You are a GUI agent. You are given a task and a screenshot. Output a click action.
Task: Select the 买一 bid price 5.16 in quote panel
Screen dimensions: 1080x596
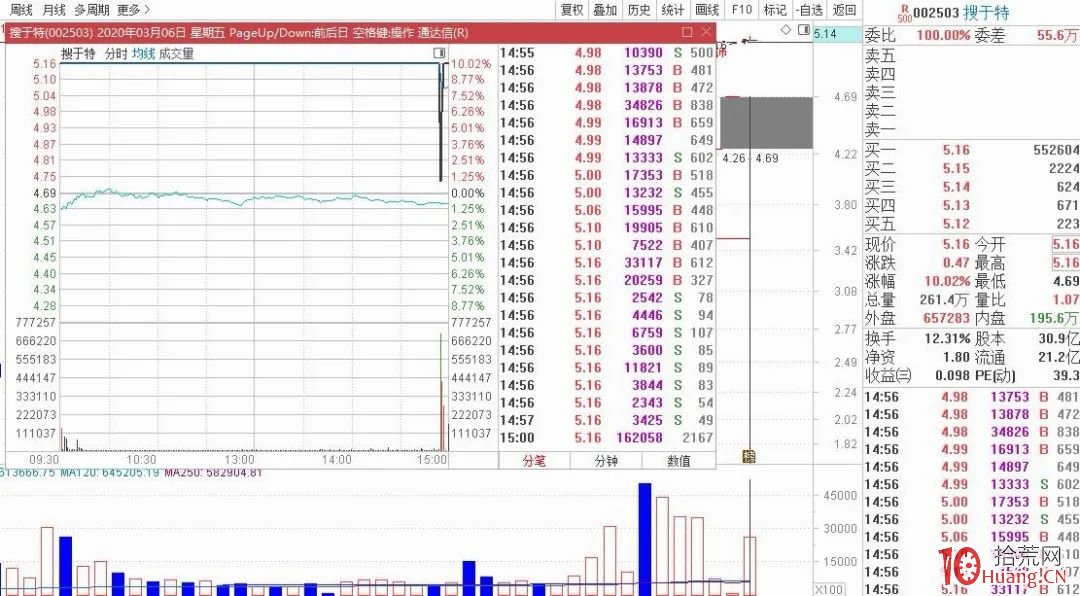(958, 151)
